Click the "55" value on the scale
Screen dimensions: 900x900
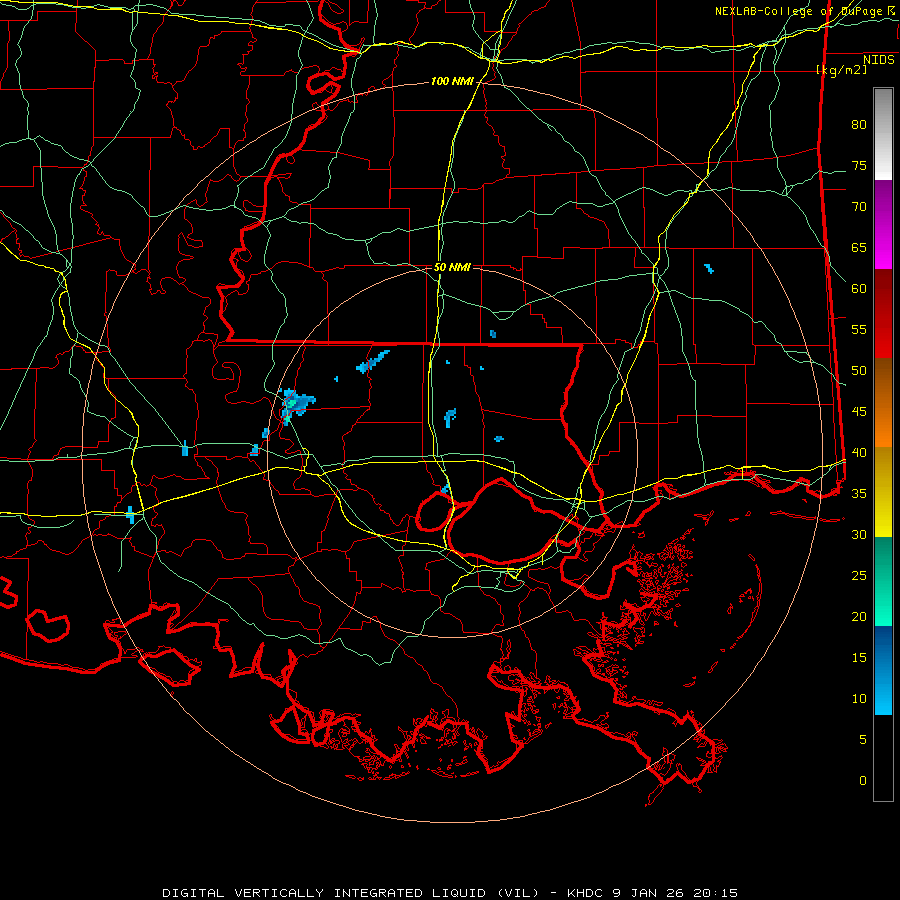[x=859, y=329]
